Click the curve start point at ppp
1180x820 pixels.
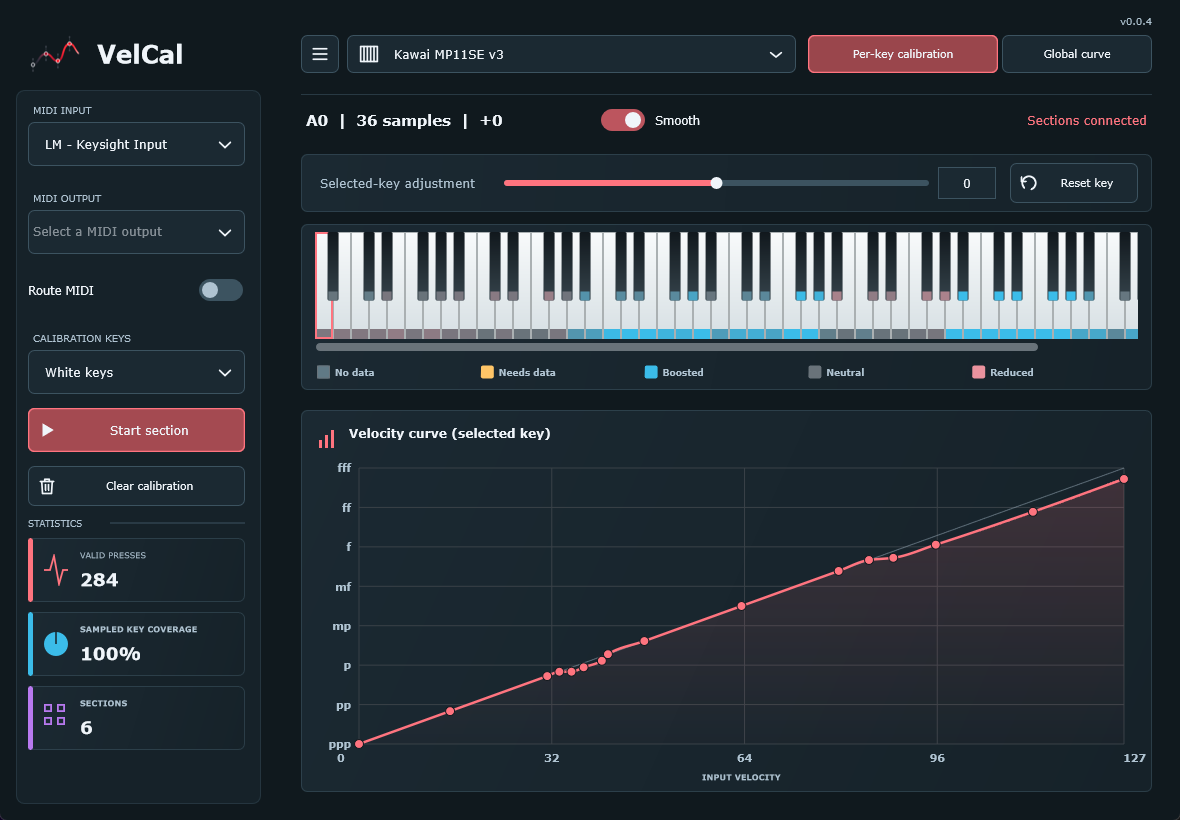click(x=359, y=744)
